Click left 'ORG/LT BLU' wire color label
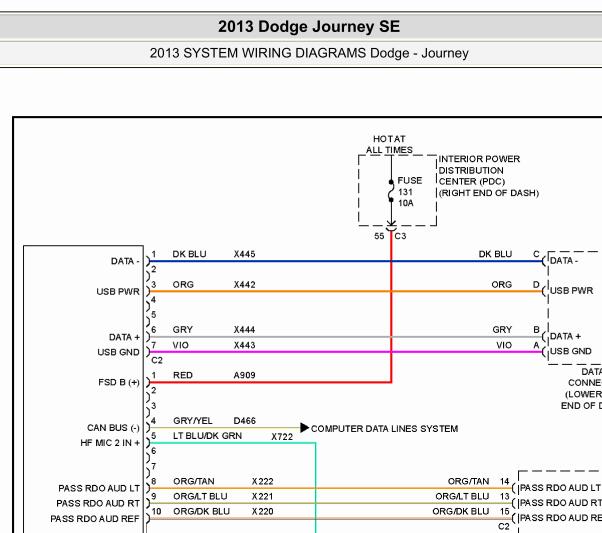 click(200, 497)
